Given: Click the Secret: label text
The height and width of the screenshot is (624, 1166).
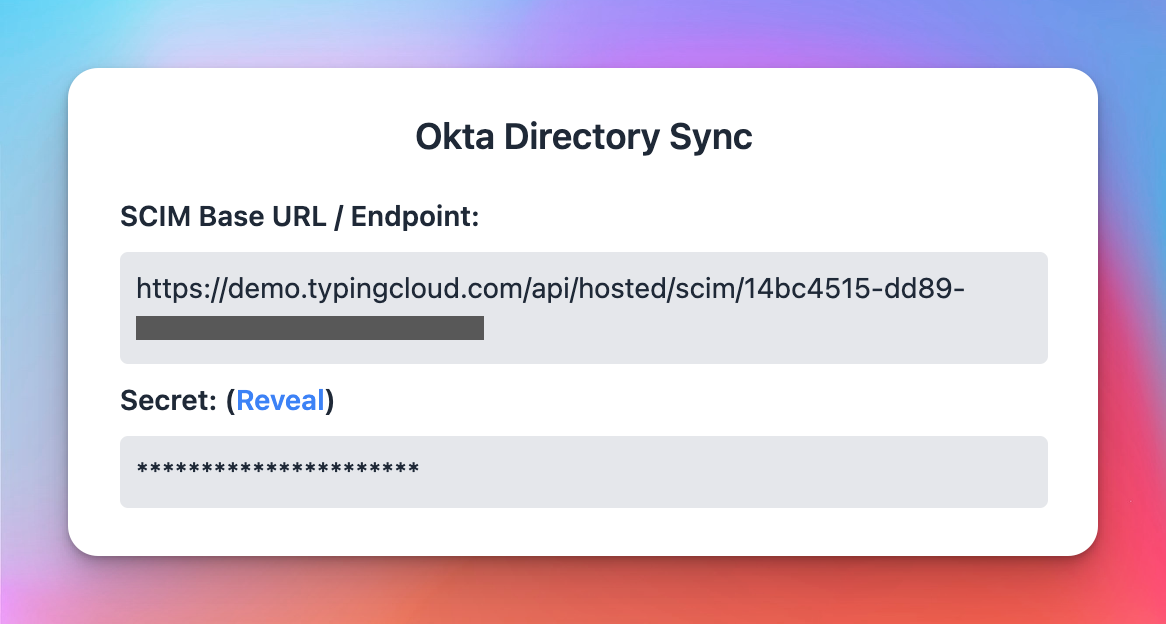Looking at the screenshot, I should click(170, 400).
